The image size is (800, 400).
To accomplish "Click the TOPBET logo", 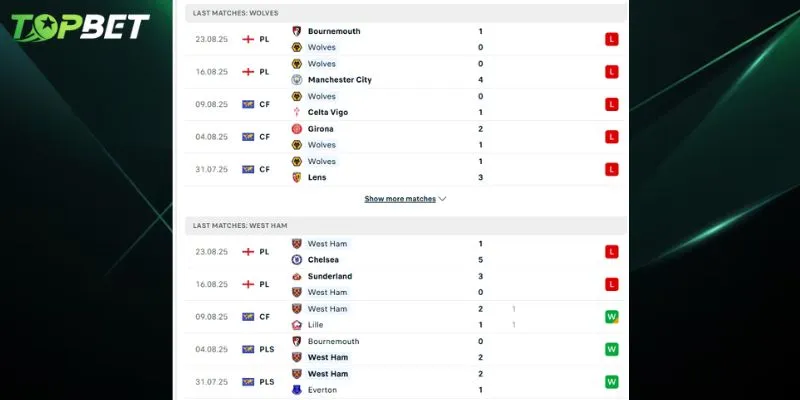I will click(78, 26).
